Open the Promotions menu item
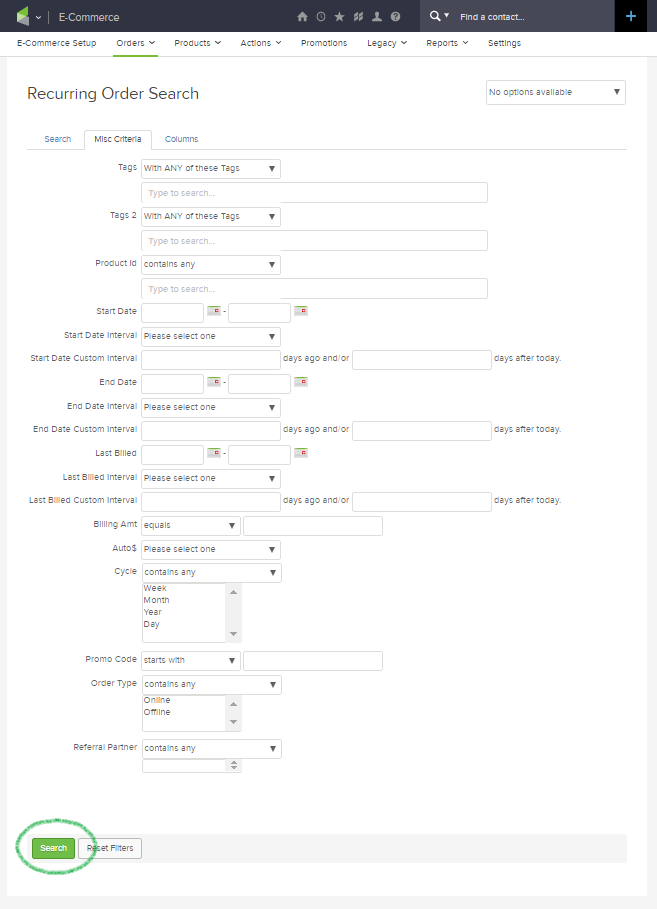The image size is (657, 909). coord(324,43)
